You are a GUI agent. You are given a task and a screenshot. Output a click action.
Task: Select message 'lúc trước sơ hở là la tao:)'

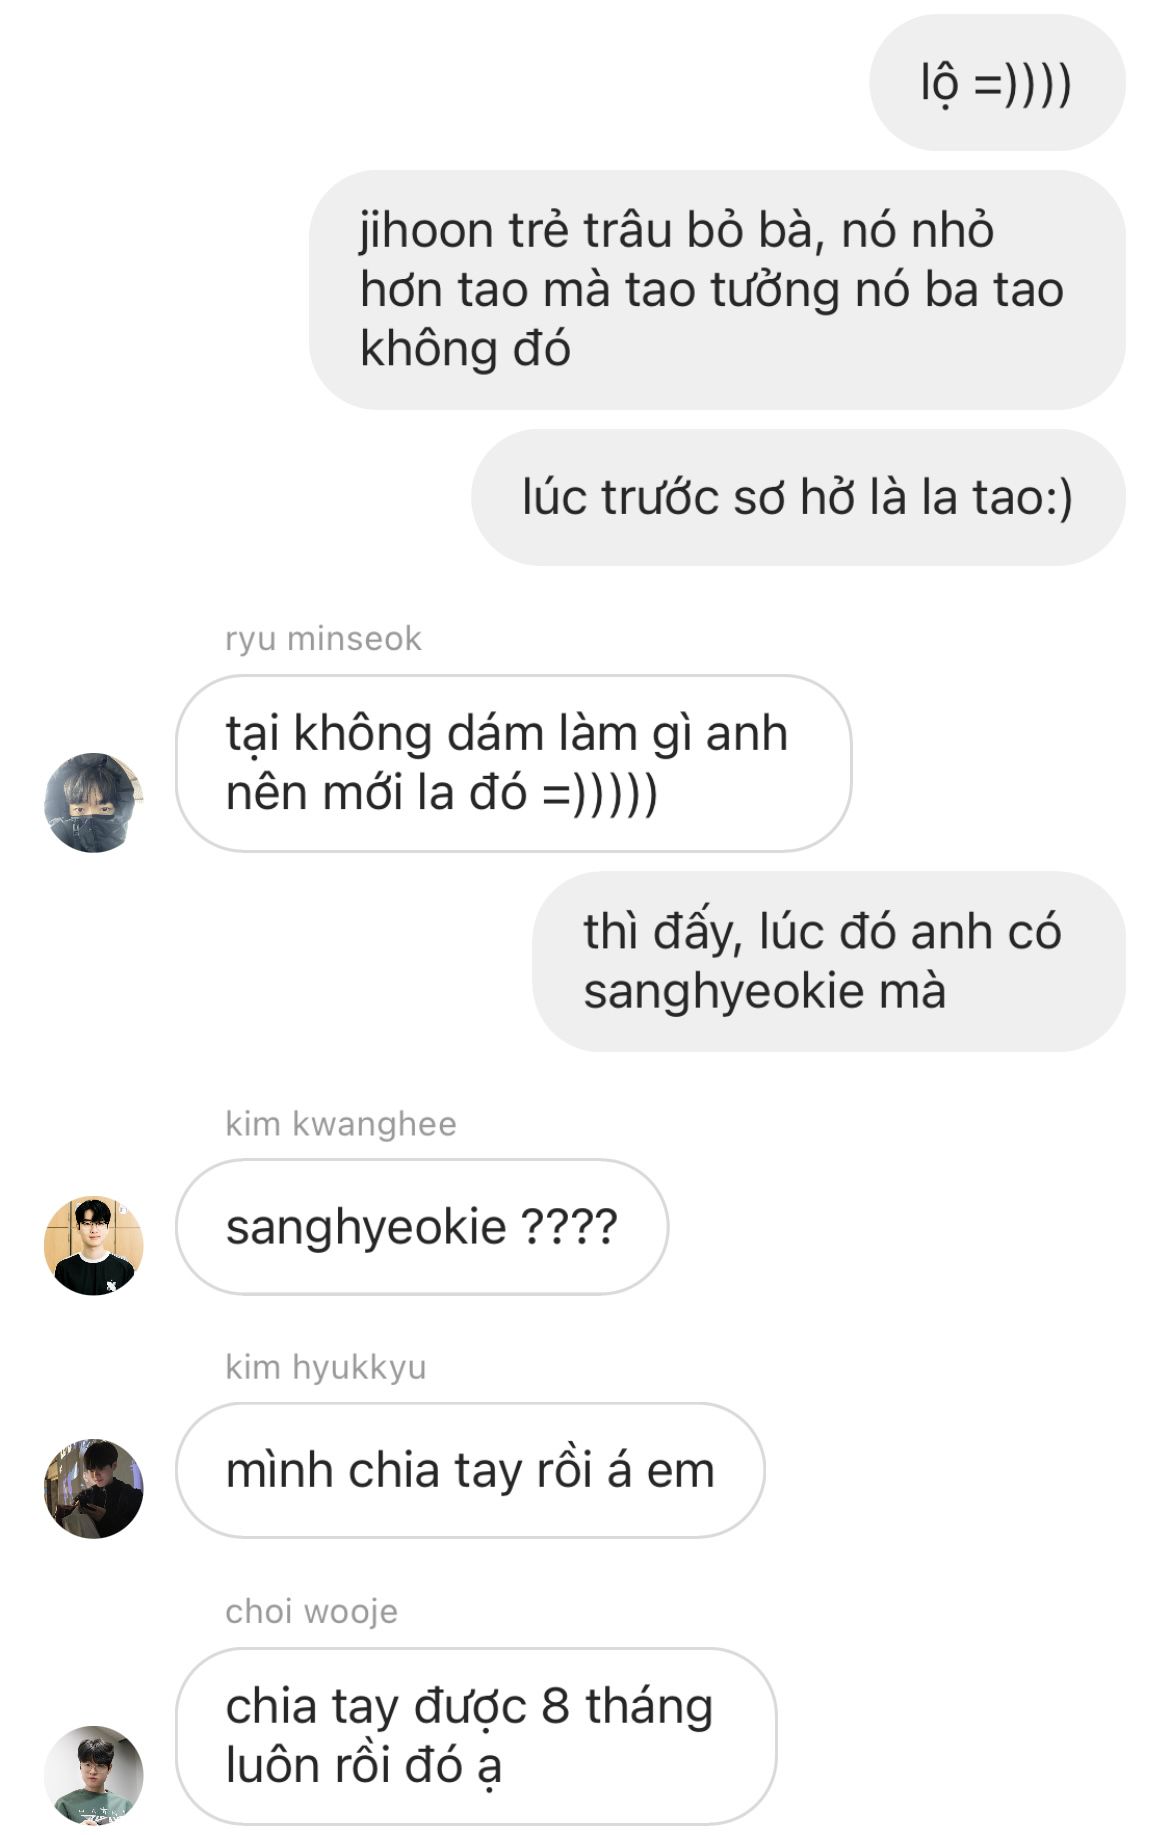tap(798, 497)
